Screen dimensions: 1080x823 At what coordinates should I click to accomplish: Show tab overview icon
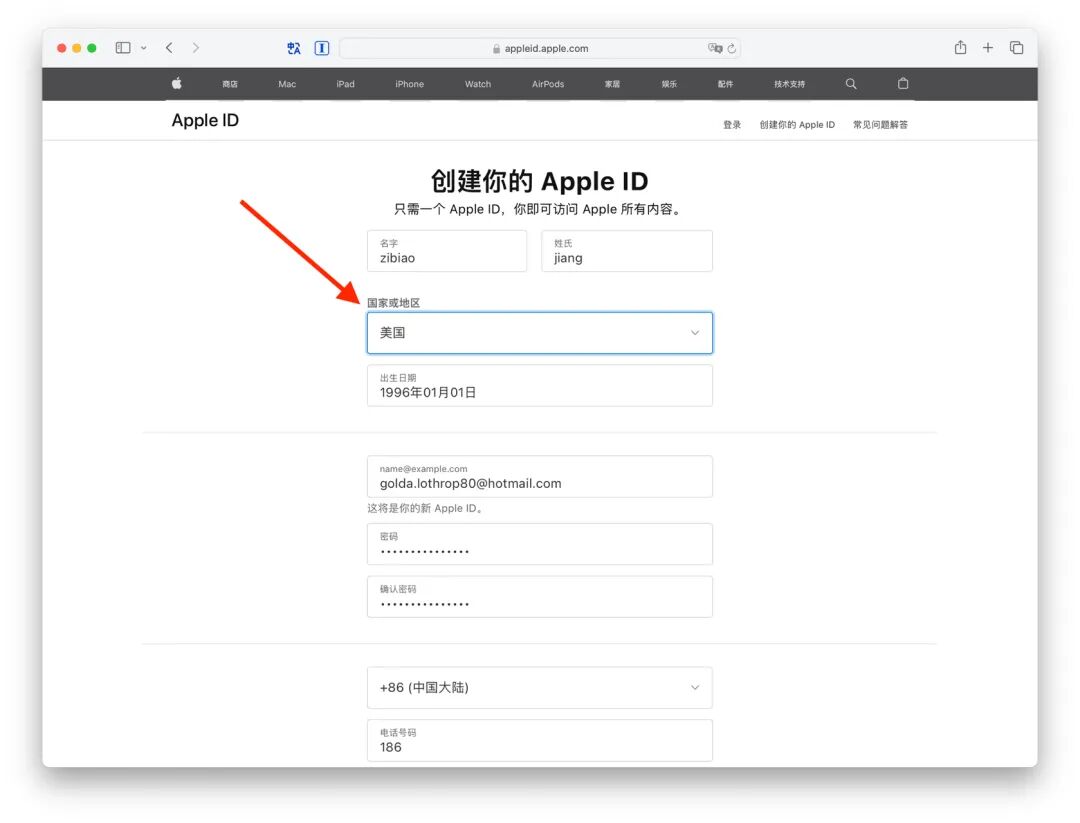point(1016,48)
